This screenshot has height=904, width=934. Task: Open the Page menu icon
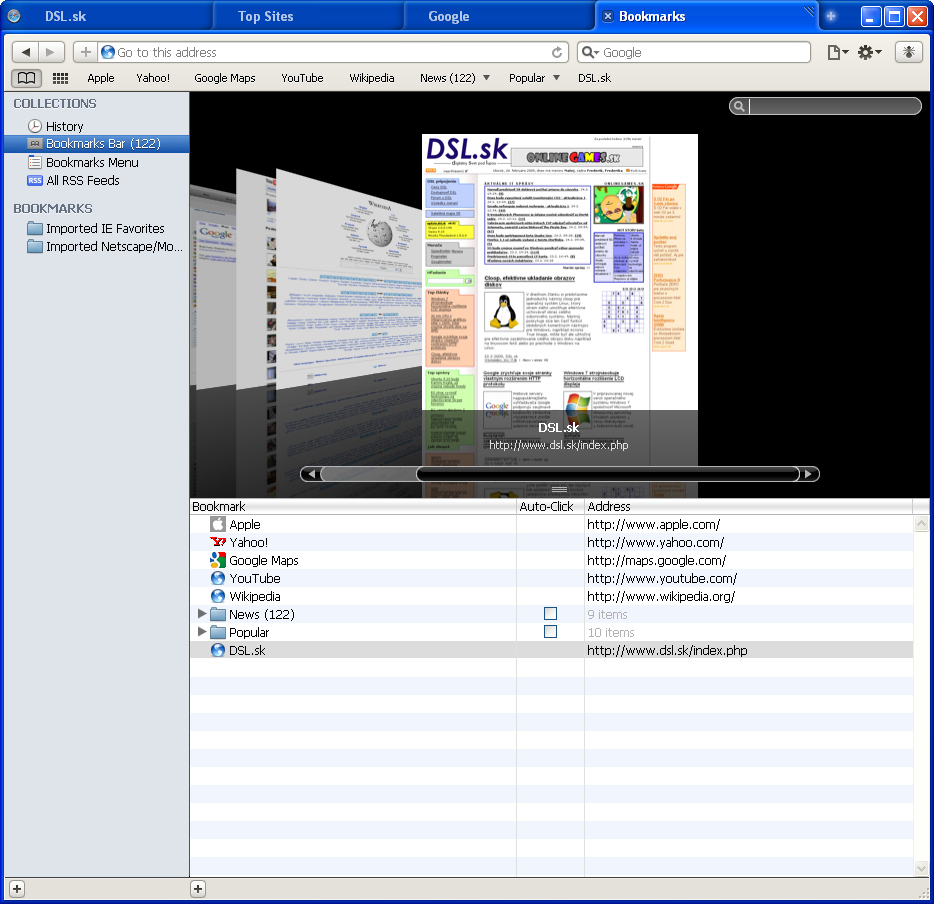click(x=838, y=52)
